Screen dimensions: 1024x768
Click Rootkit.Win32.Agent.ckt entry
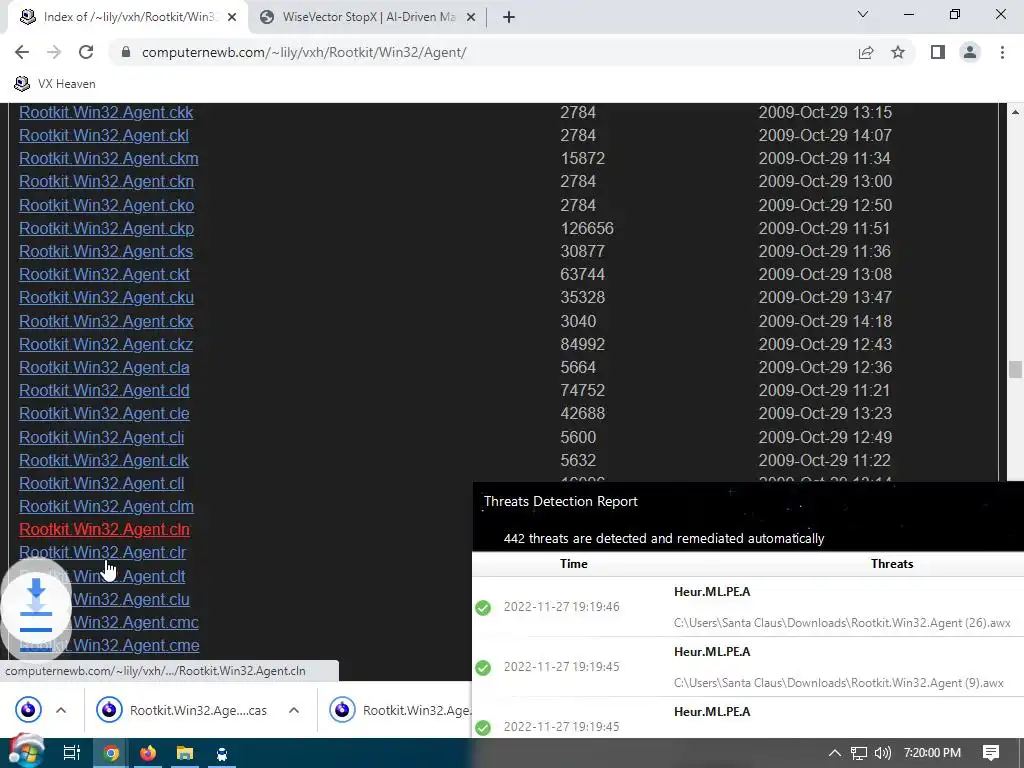coord(104,274)
